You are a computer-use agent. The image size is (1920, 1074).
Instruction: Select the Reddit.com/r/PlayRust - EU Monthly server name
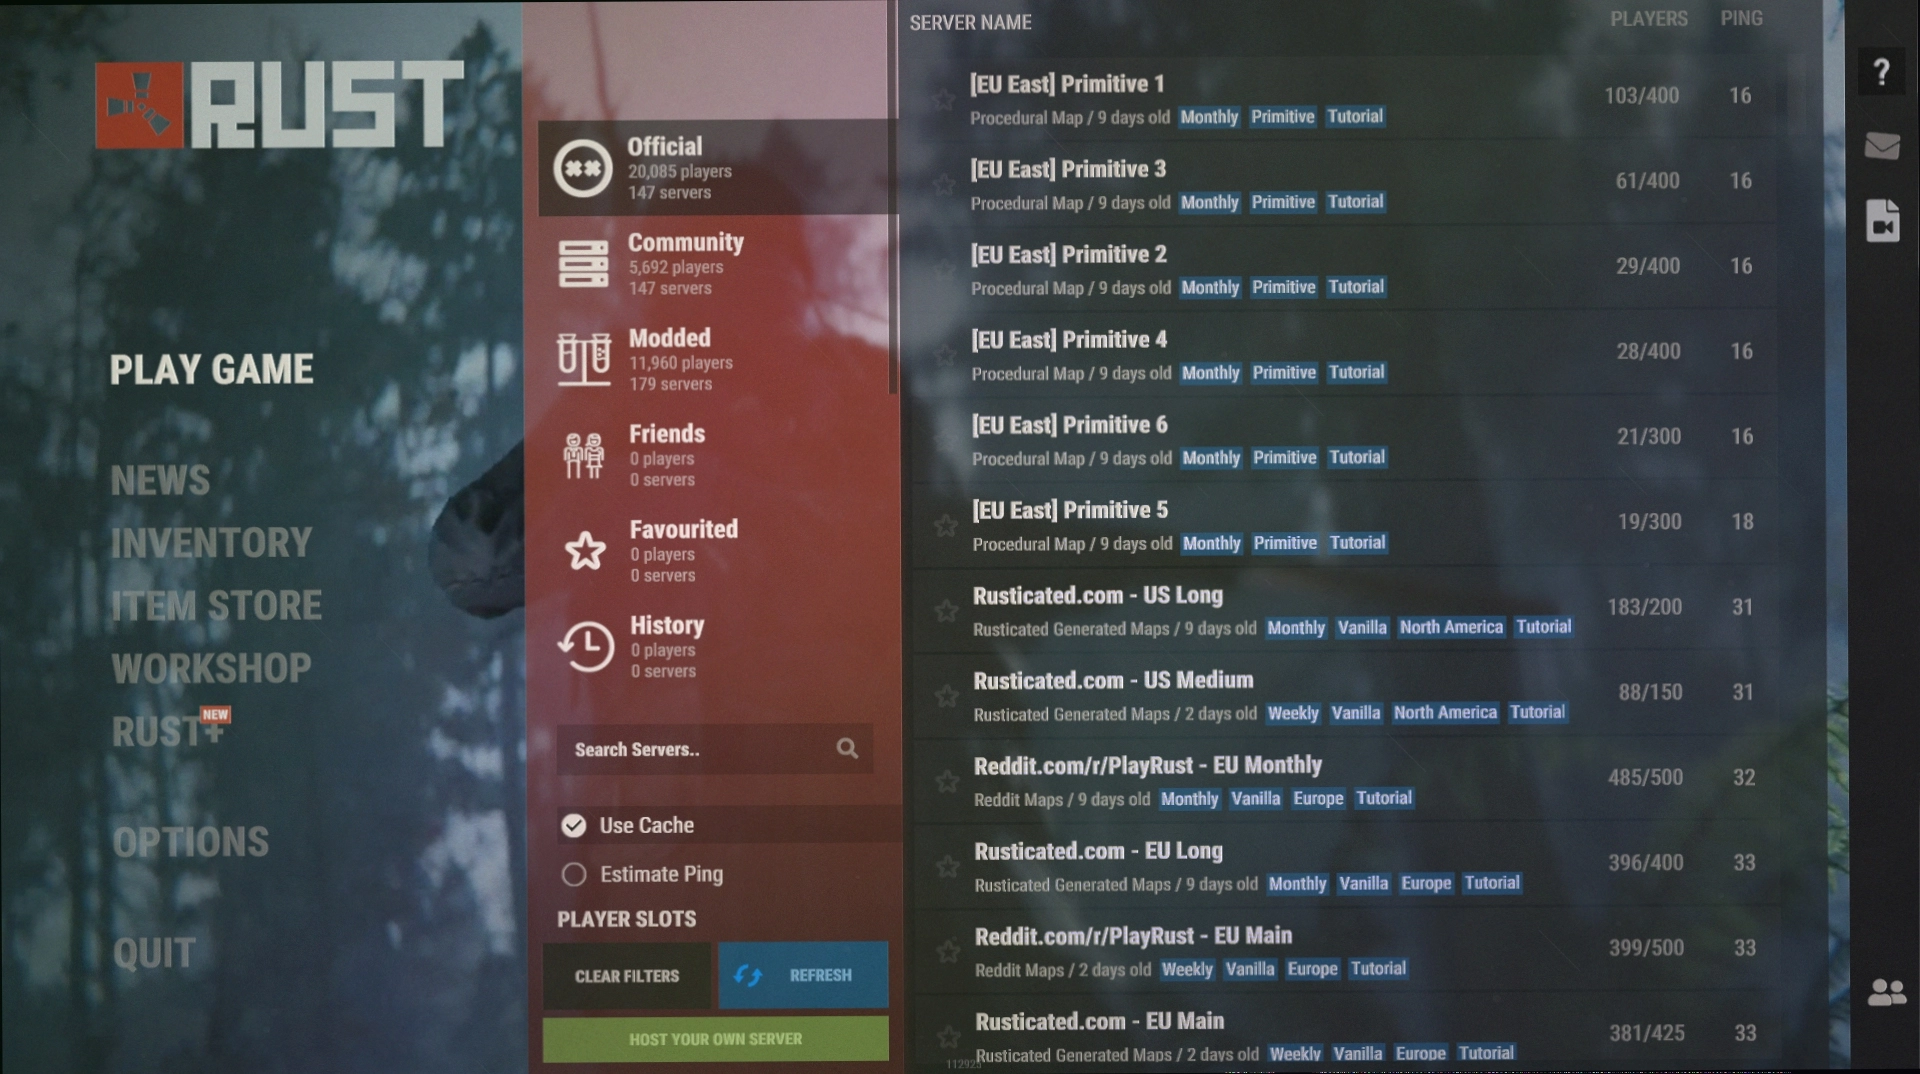1148,766
